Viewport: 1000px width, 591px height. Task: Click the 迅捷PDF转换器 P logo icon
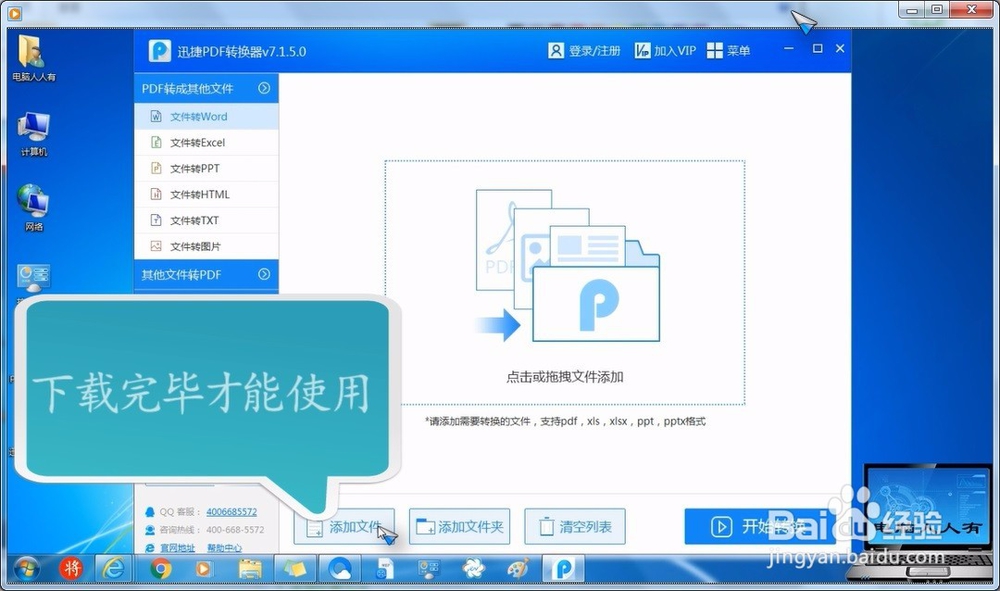pos(159,51)
